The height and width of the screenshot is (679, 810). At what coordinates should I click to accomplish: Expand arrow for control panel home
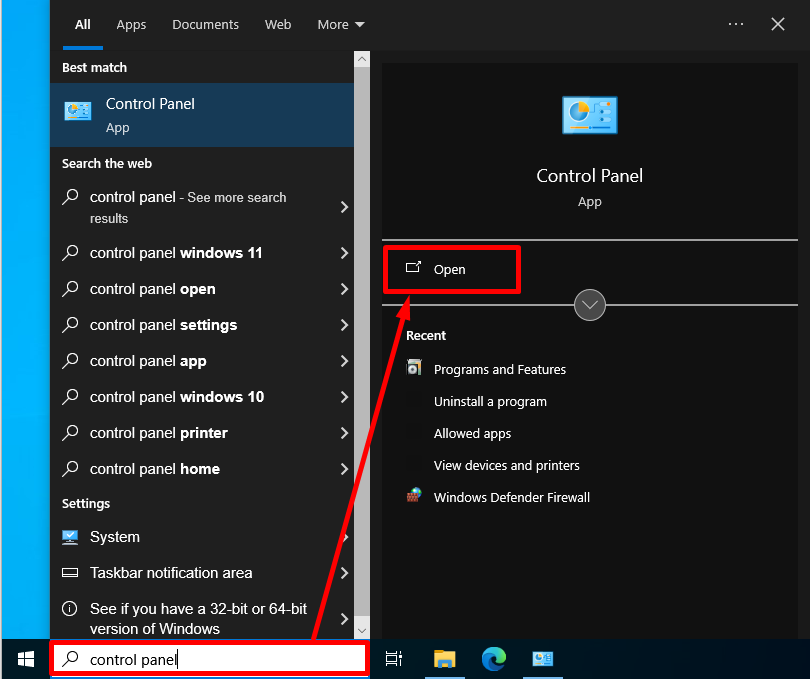coord(344,469)
